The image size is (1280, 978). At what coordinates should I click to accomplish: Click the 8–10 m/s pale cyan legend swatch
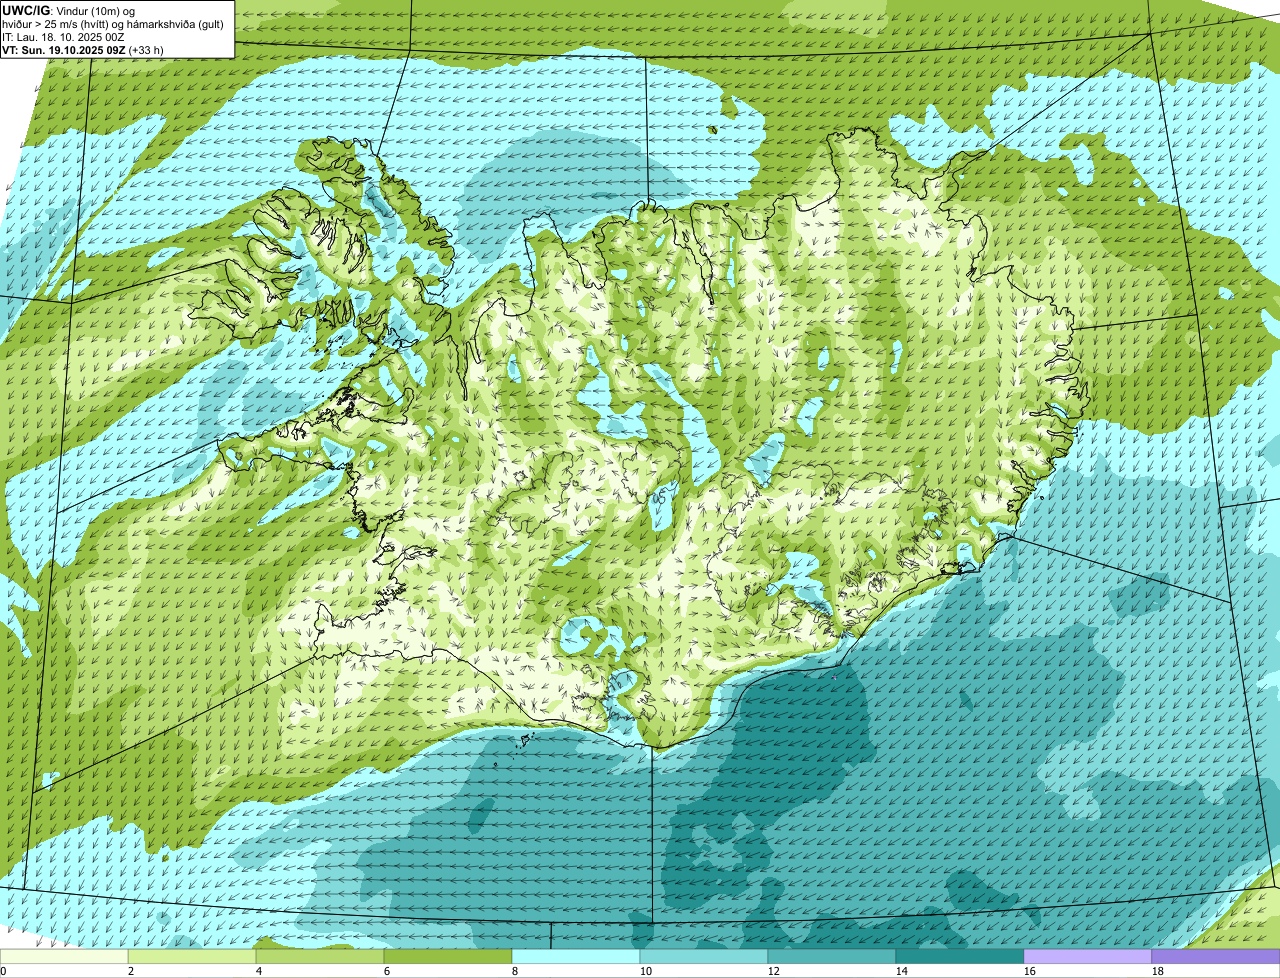coord(576,956)
